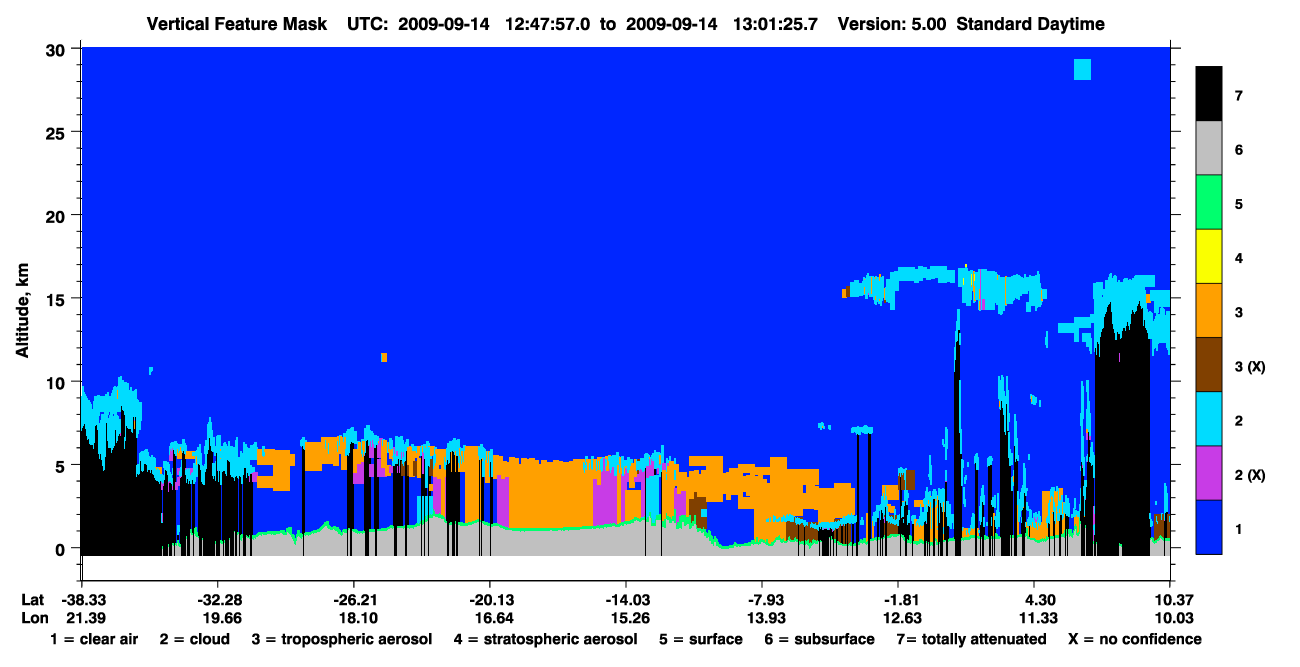Click latitude value -7.93
The width and height of the screenshot is (1300, 667).
click(x=762, y=599)
